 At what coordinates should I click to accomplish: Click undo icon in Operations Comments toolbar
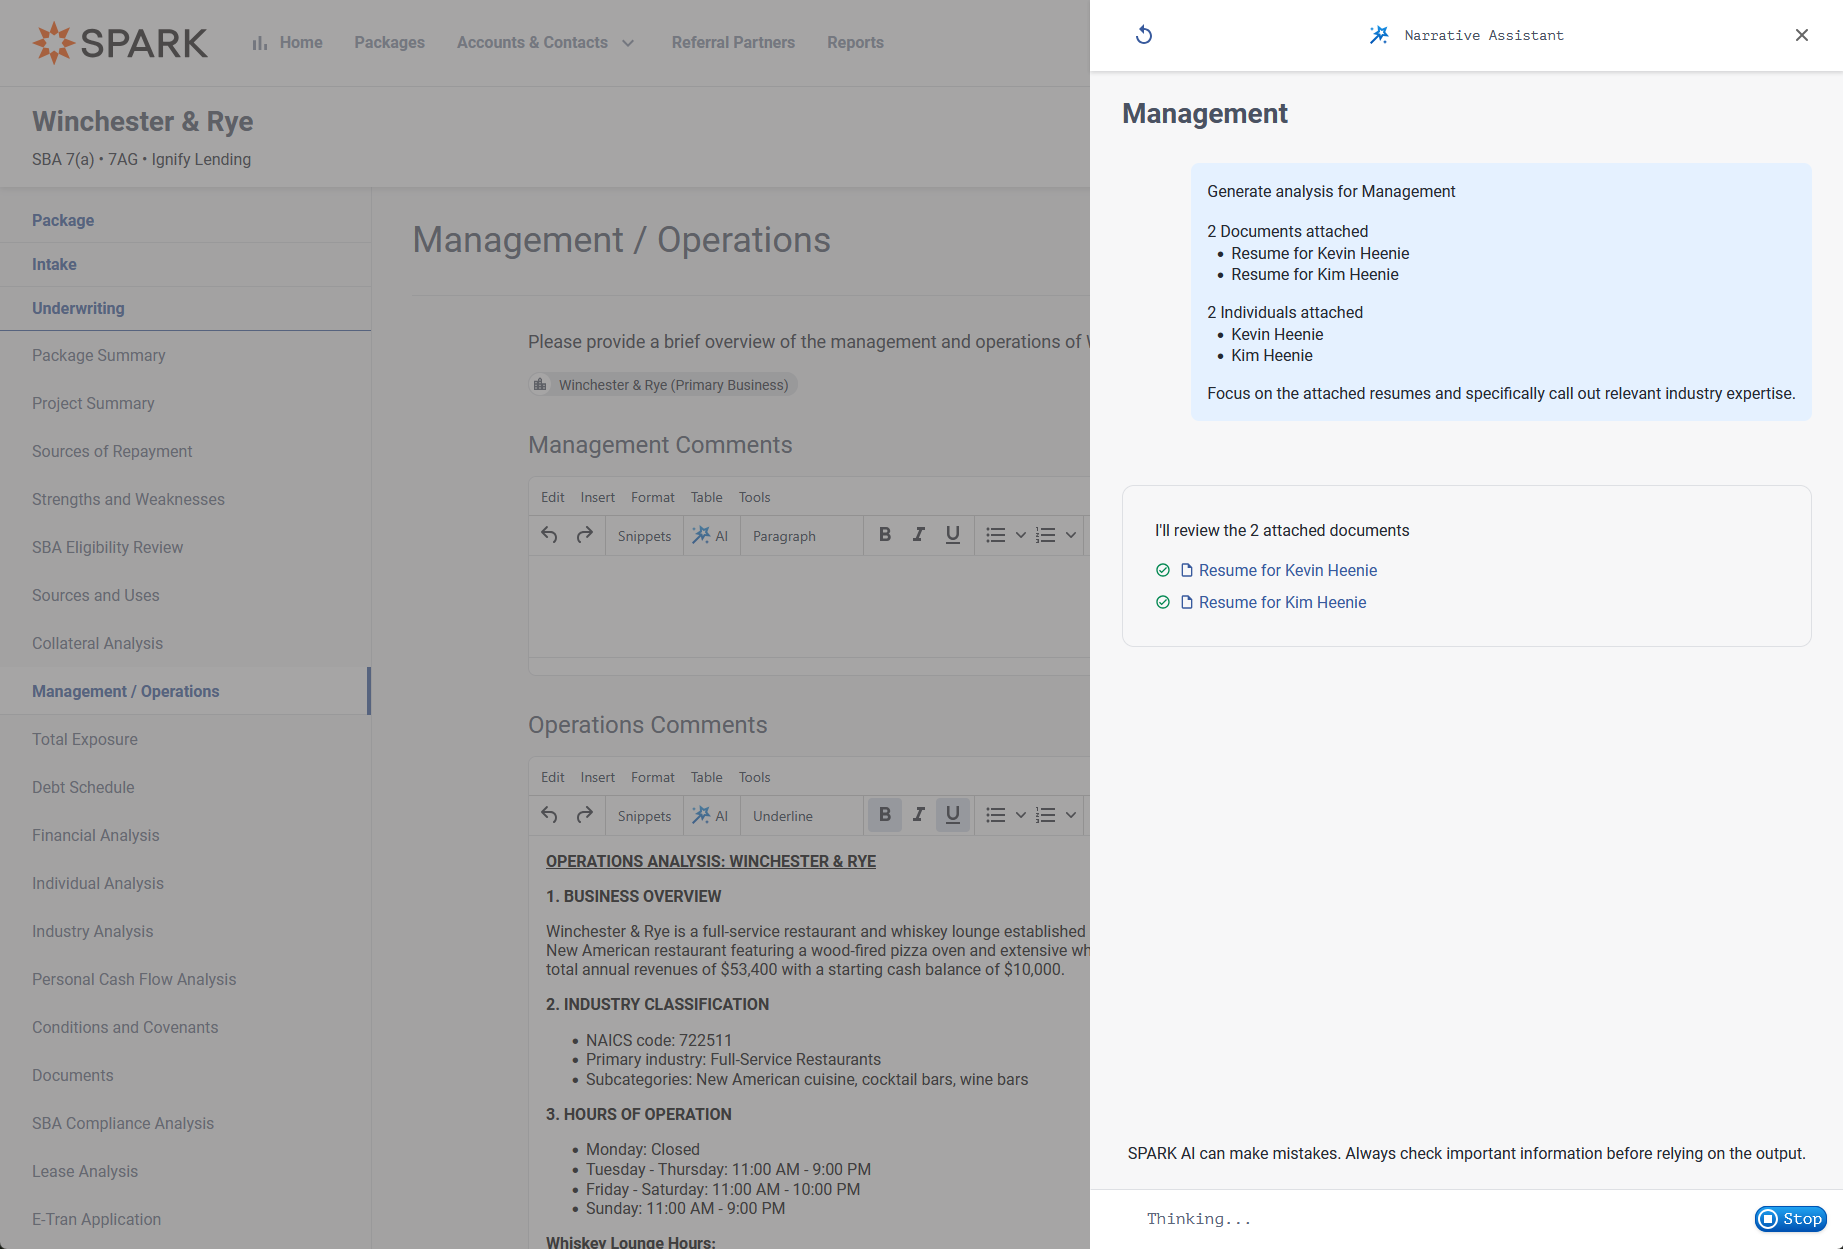coord(549,815)
